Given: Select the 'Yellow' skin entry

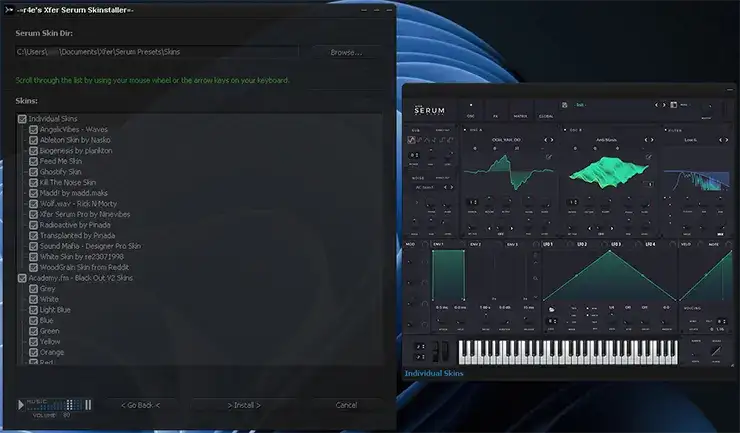Looking at the screenshot, I should pyautogui.click(x=50, y=342).
